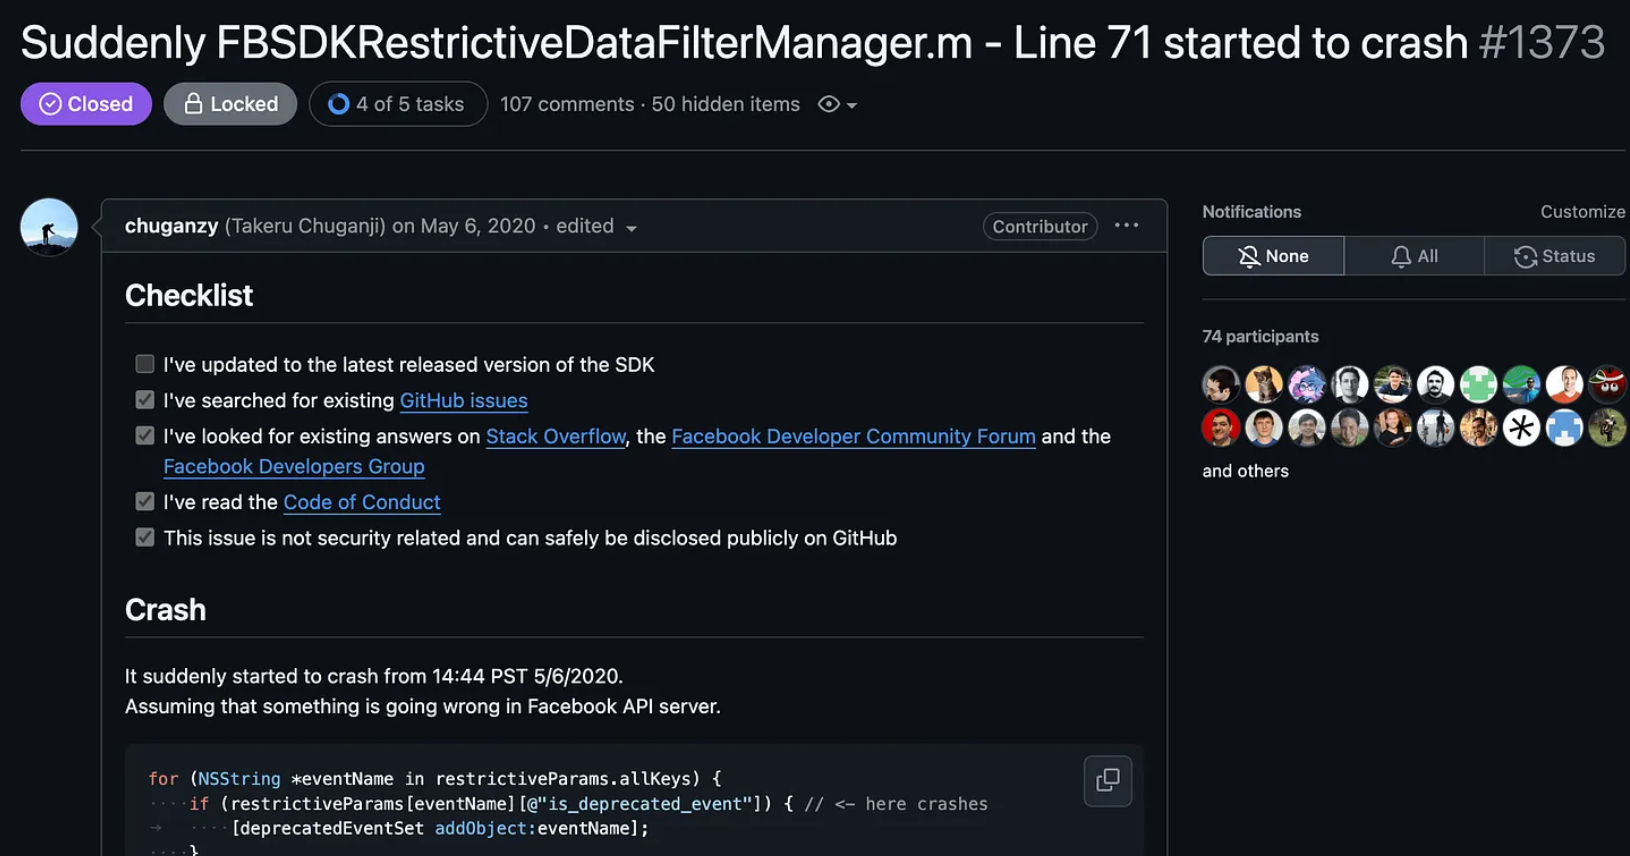Toggle updated to latest SDK checkbox

pyautogui.click(x=145, y=364)
